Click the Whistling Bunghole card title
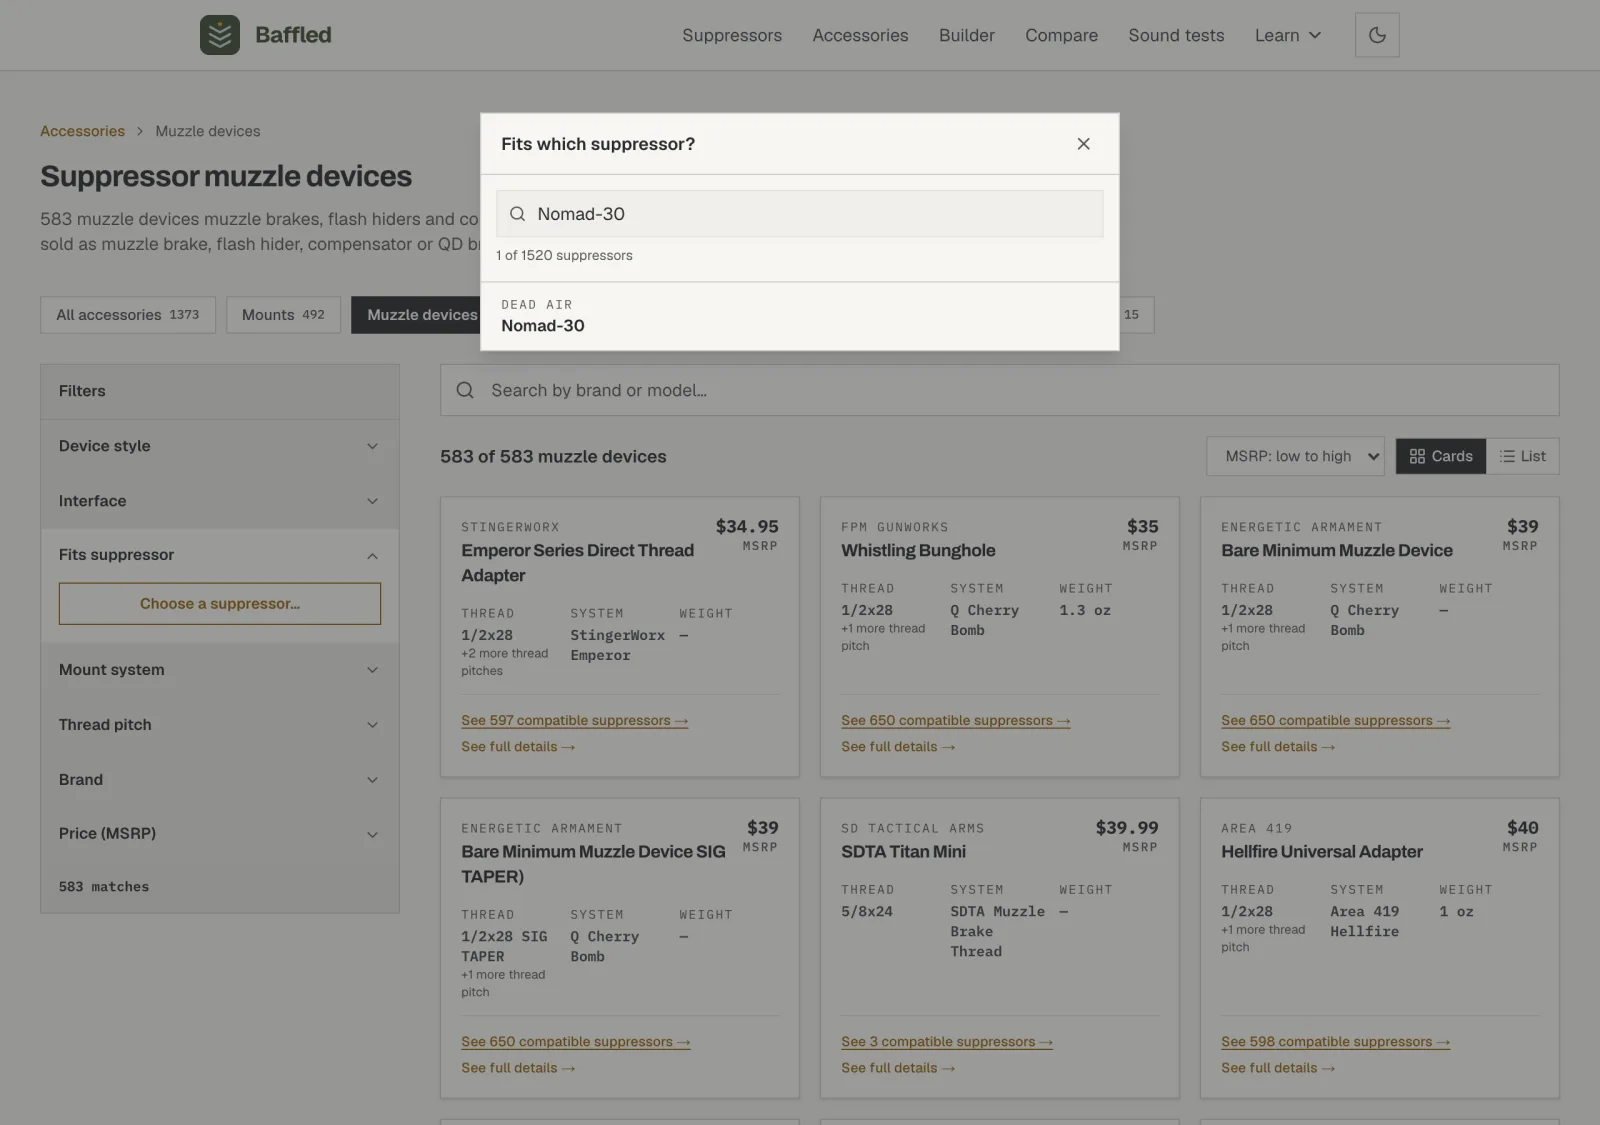The height and width of the screenshot is (1125, 1600). [x=918, y=550]
